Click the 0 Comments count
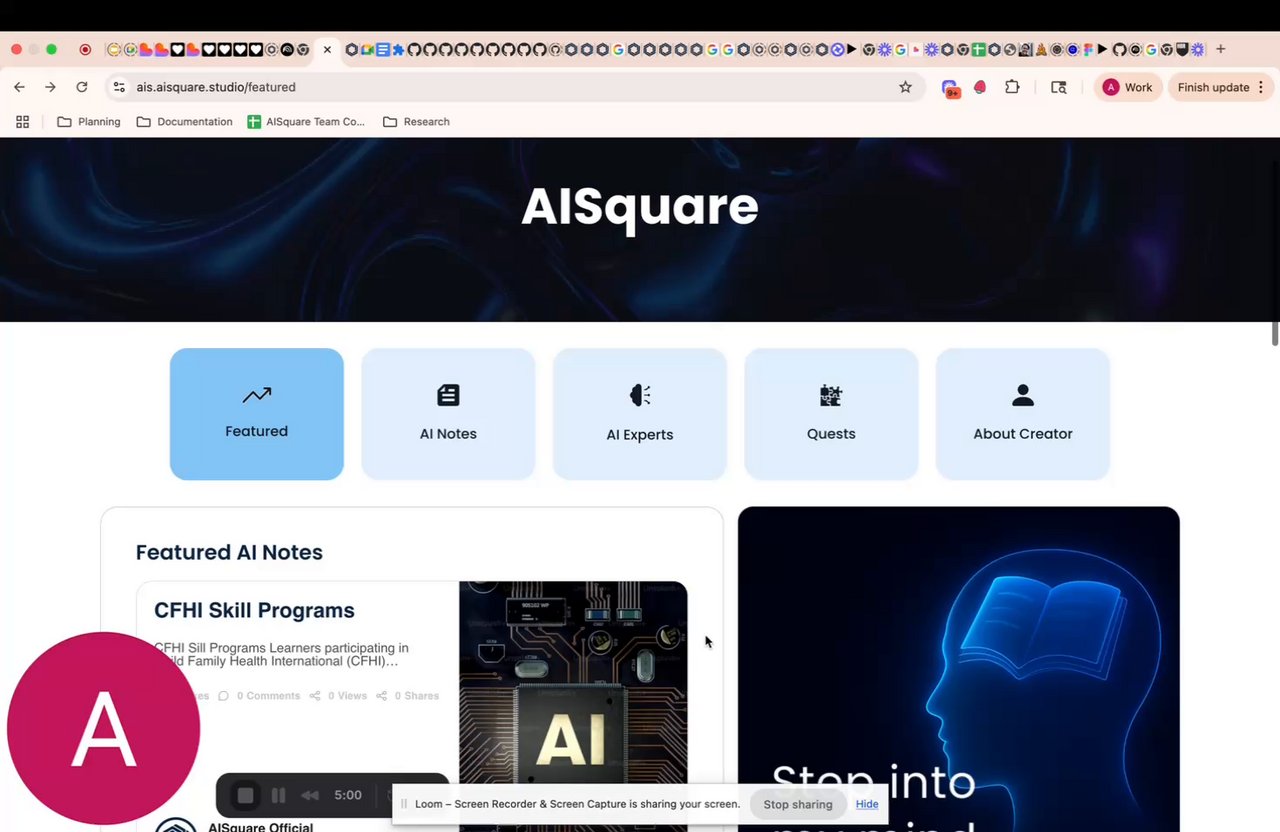This screenshot has height=832, width=1280. (268, 696)
